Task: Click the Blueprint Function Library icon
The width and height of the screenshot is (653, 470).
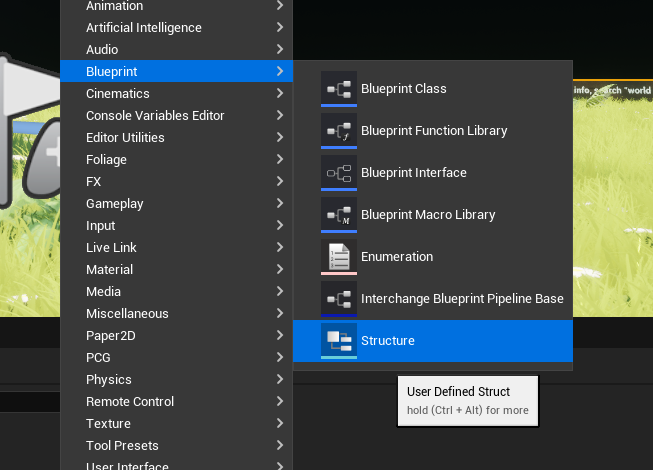Action: [x=338, y=130]
